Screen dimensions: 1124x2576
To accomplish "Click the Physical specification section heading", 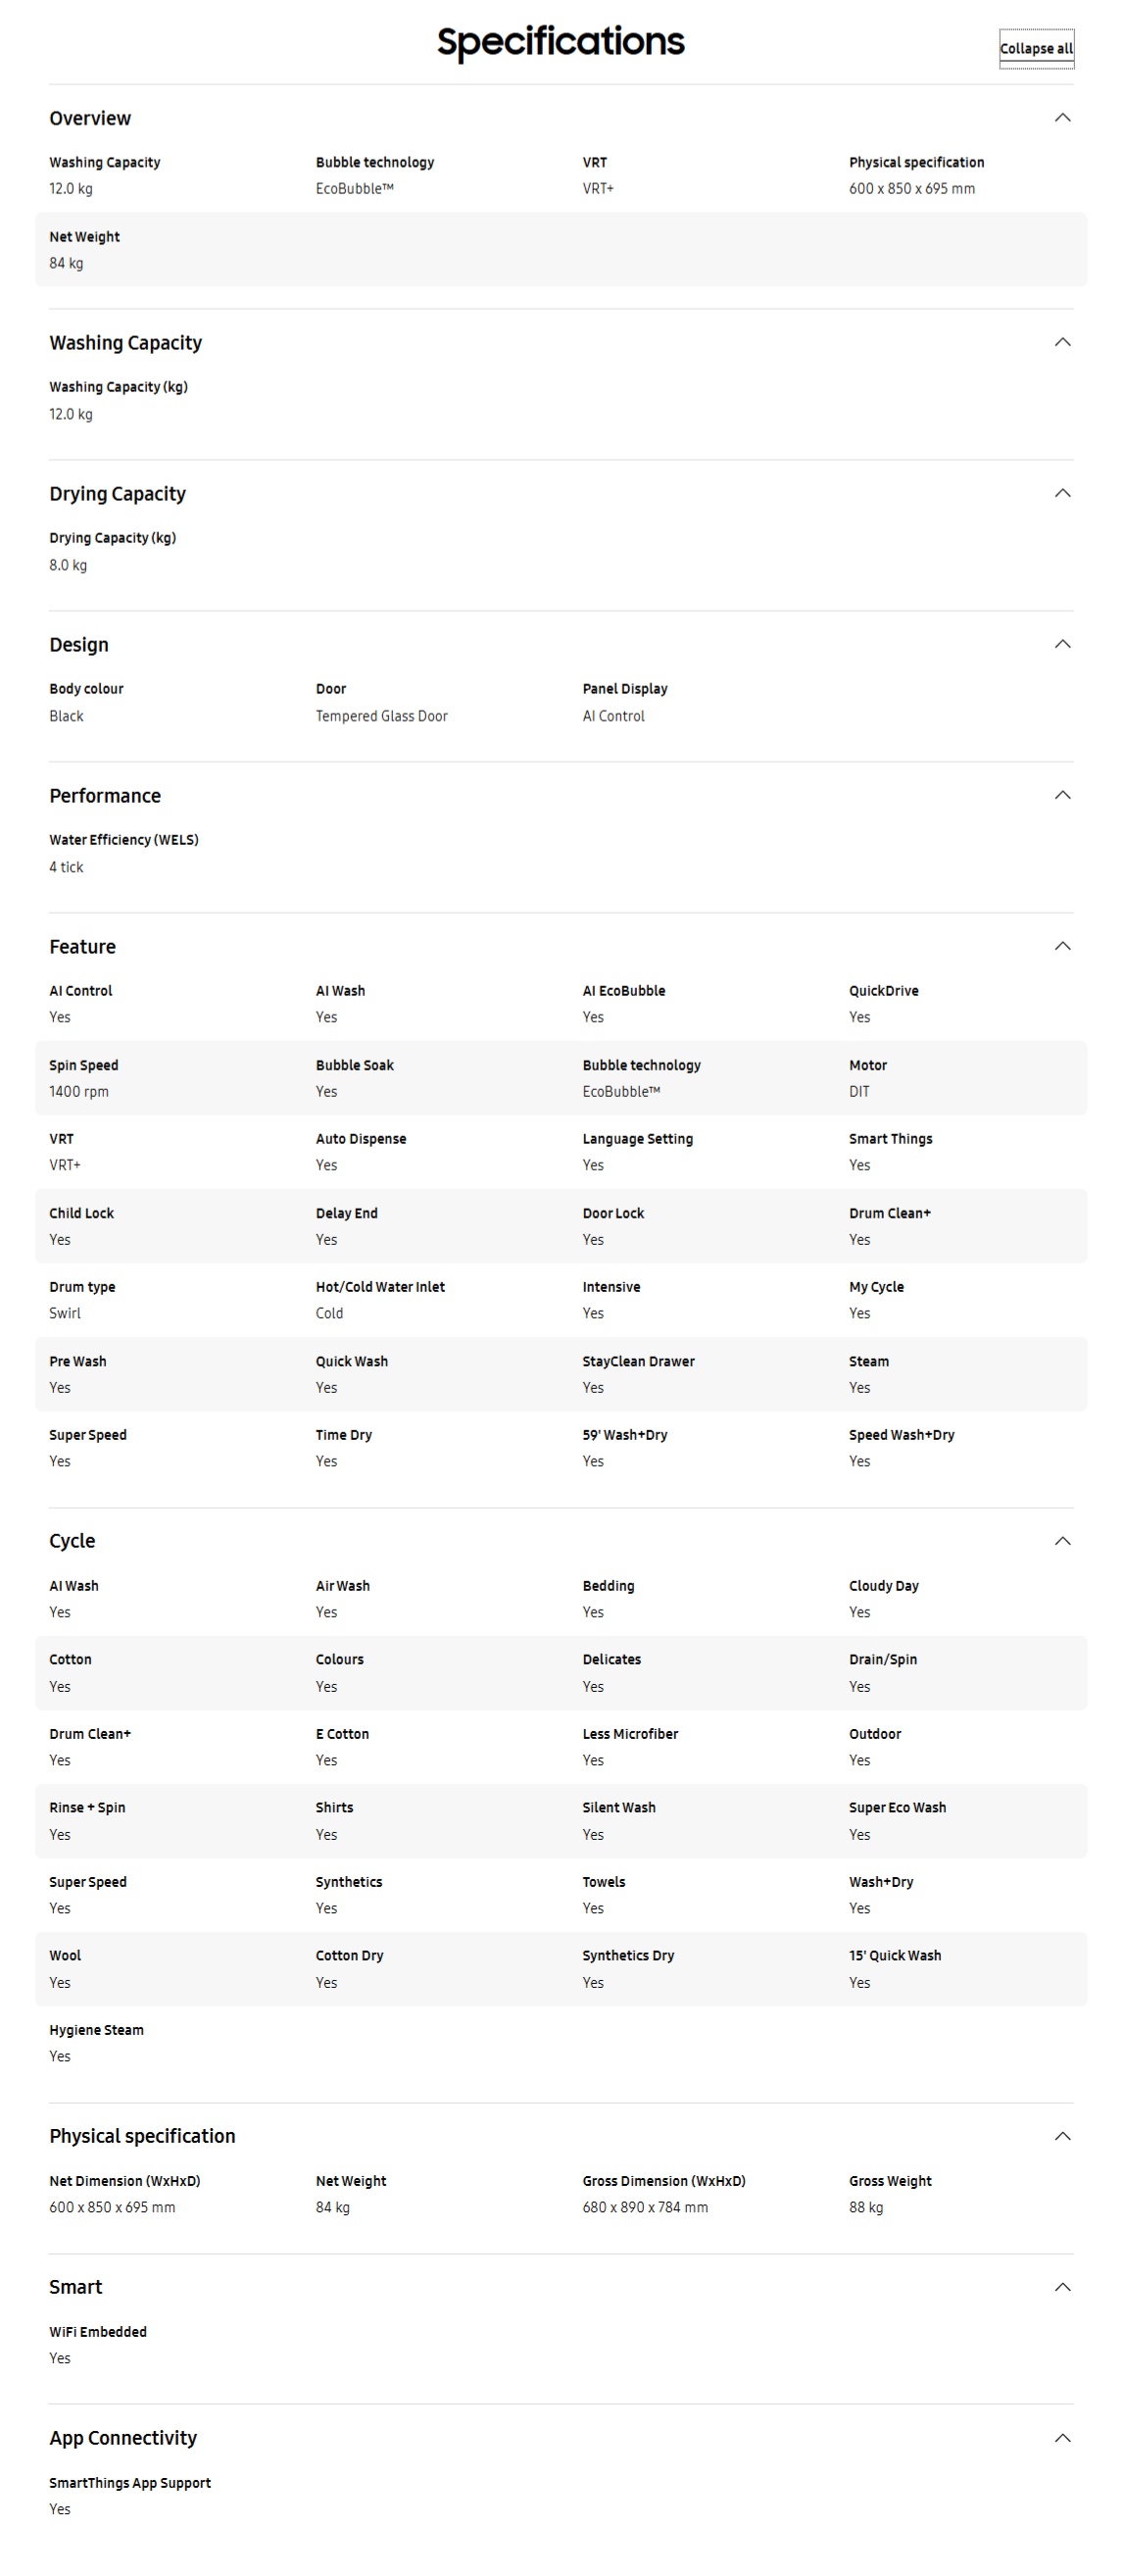I will (142, 2136).
